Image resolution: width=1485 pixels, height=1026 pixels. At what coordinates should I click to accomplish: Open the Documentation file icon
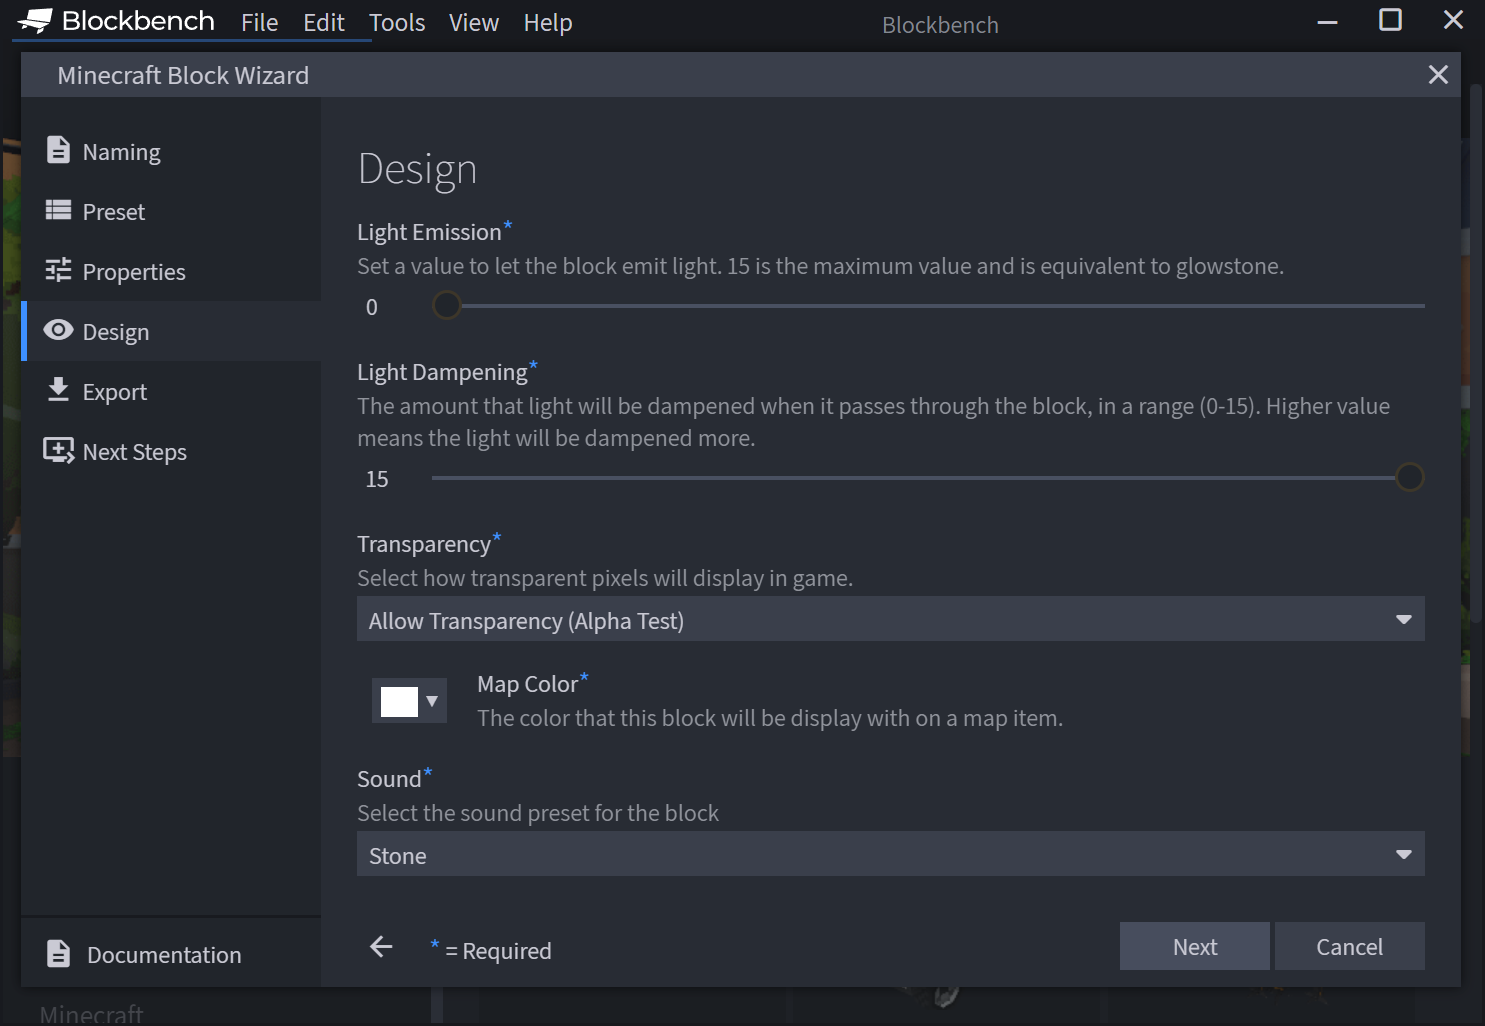(x=59, y=954)
